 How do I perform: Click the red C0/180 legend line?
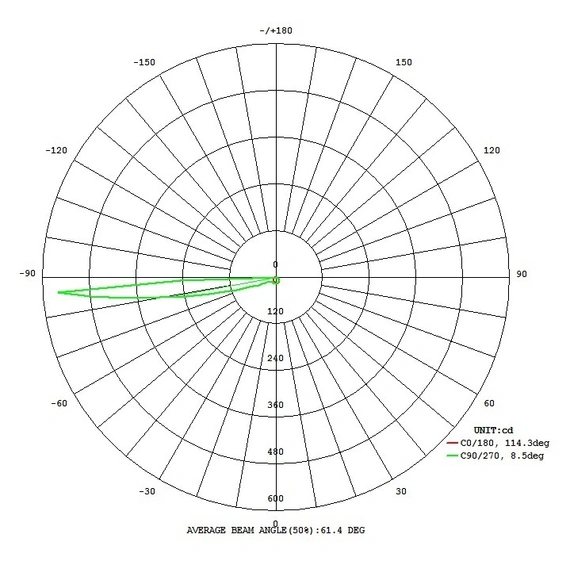pyautogui.click(x=452, y=443)
